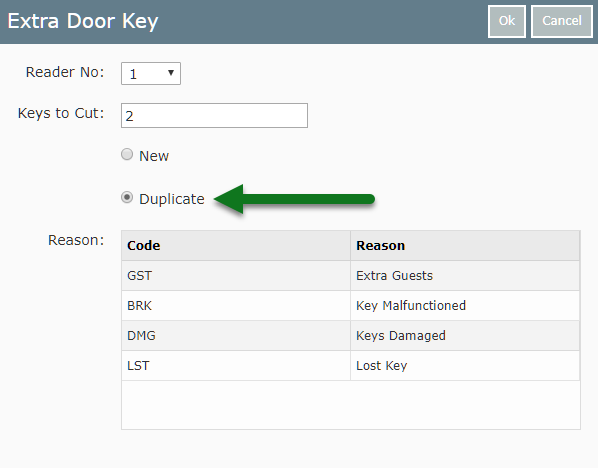Dismiss dialog using Cancel button
The height and width of the screenshot is (468, 598).
(x=562, y=21)
